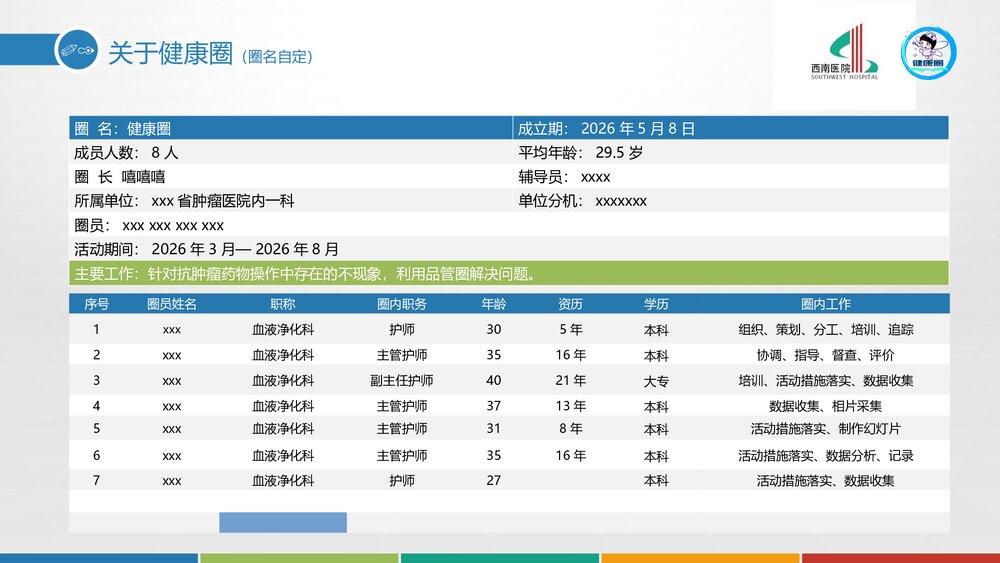
Task: Click the 学历 column header
Action: pyautogui.click(x=656, y=304)
